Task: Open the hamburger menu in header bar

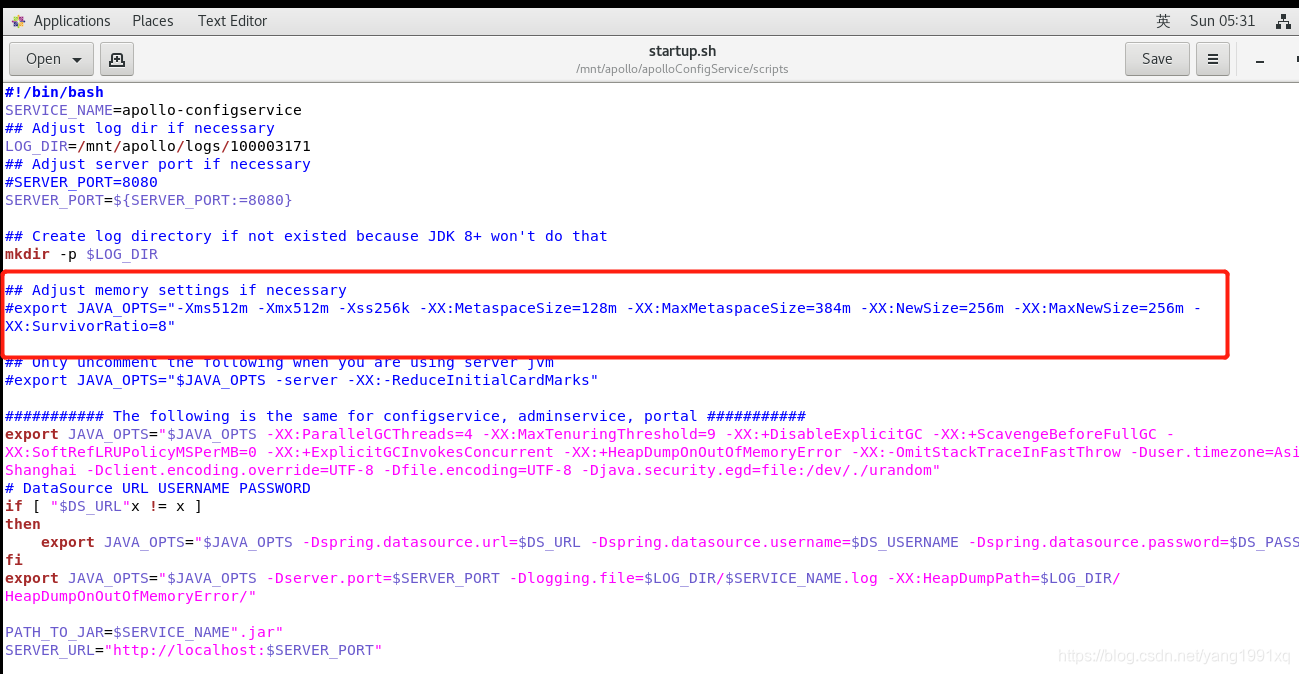Action: (1213, 59)
